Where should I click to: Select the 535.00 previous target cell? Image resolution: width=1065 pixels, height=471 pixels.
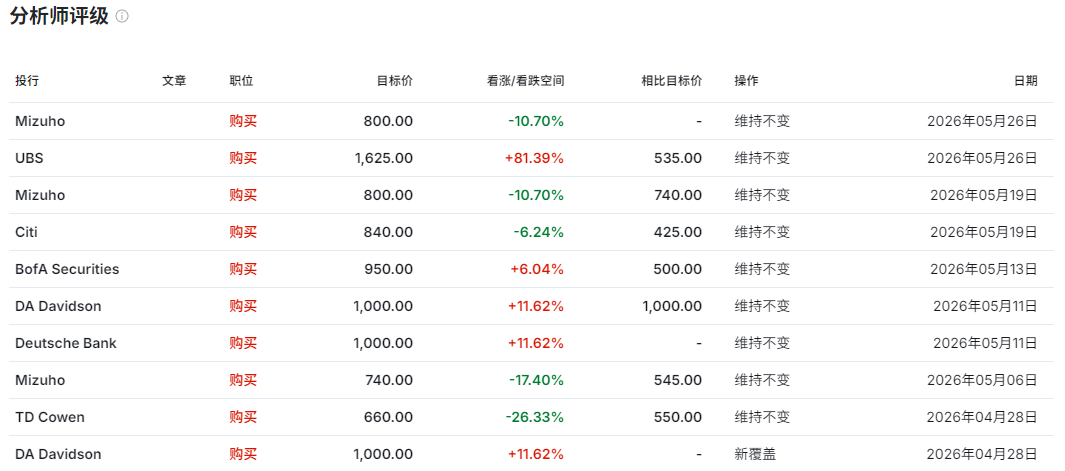(680, 158)
